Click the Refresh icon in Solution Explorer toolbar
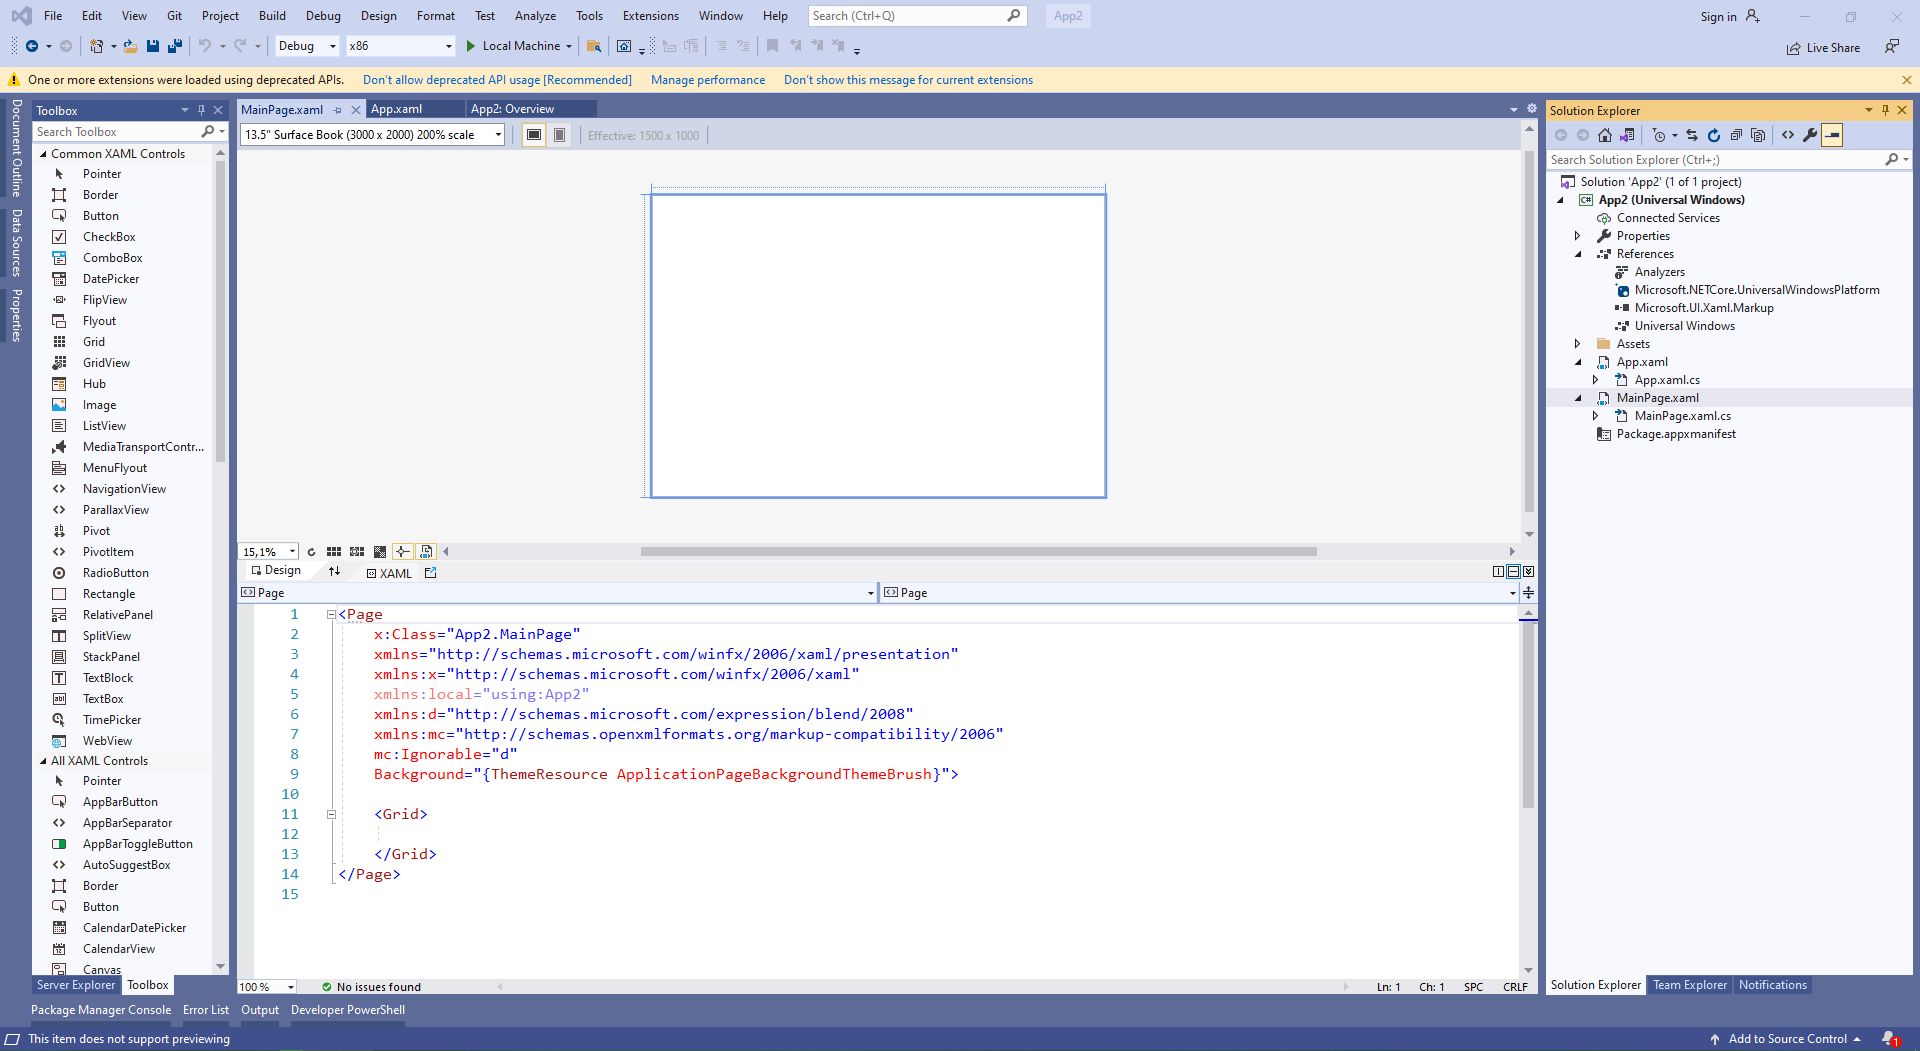Screen dimensions: 1920x1051 coord(1714,135)
